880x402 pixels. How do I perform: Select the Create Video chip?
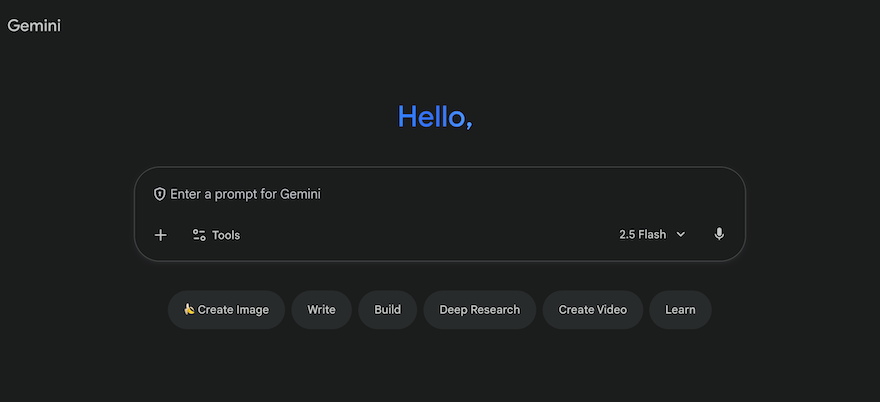[x=593, y=310]
